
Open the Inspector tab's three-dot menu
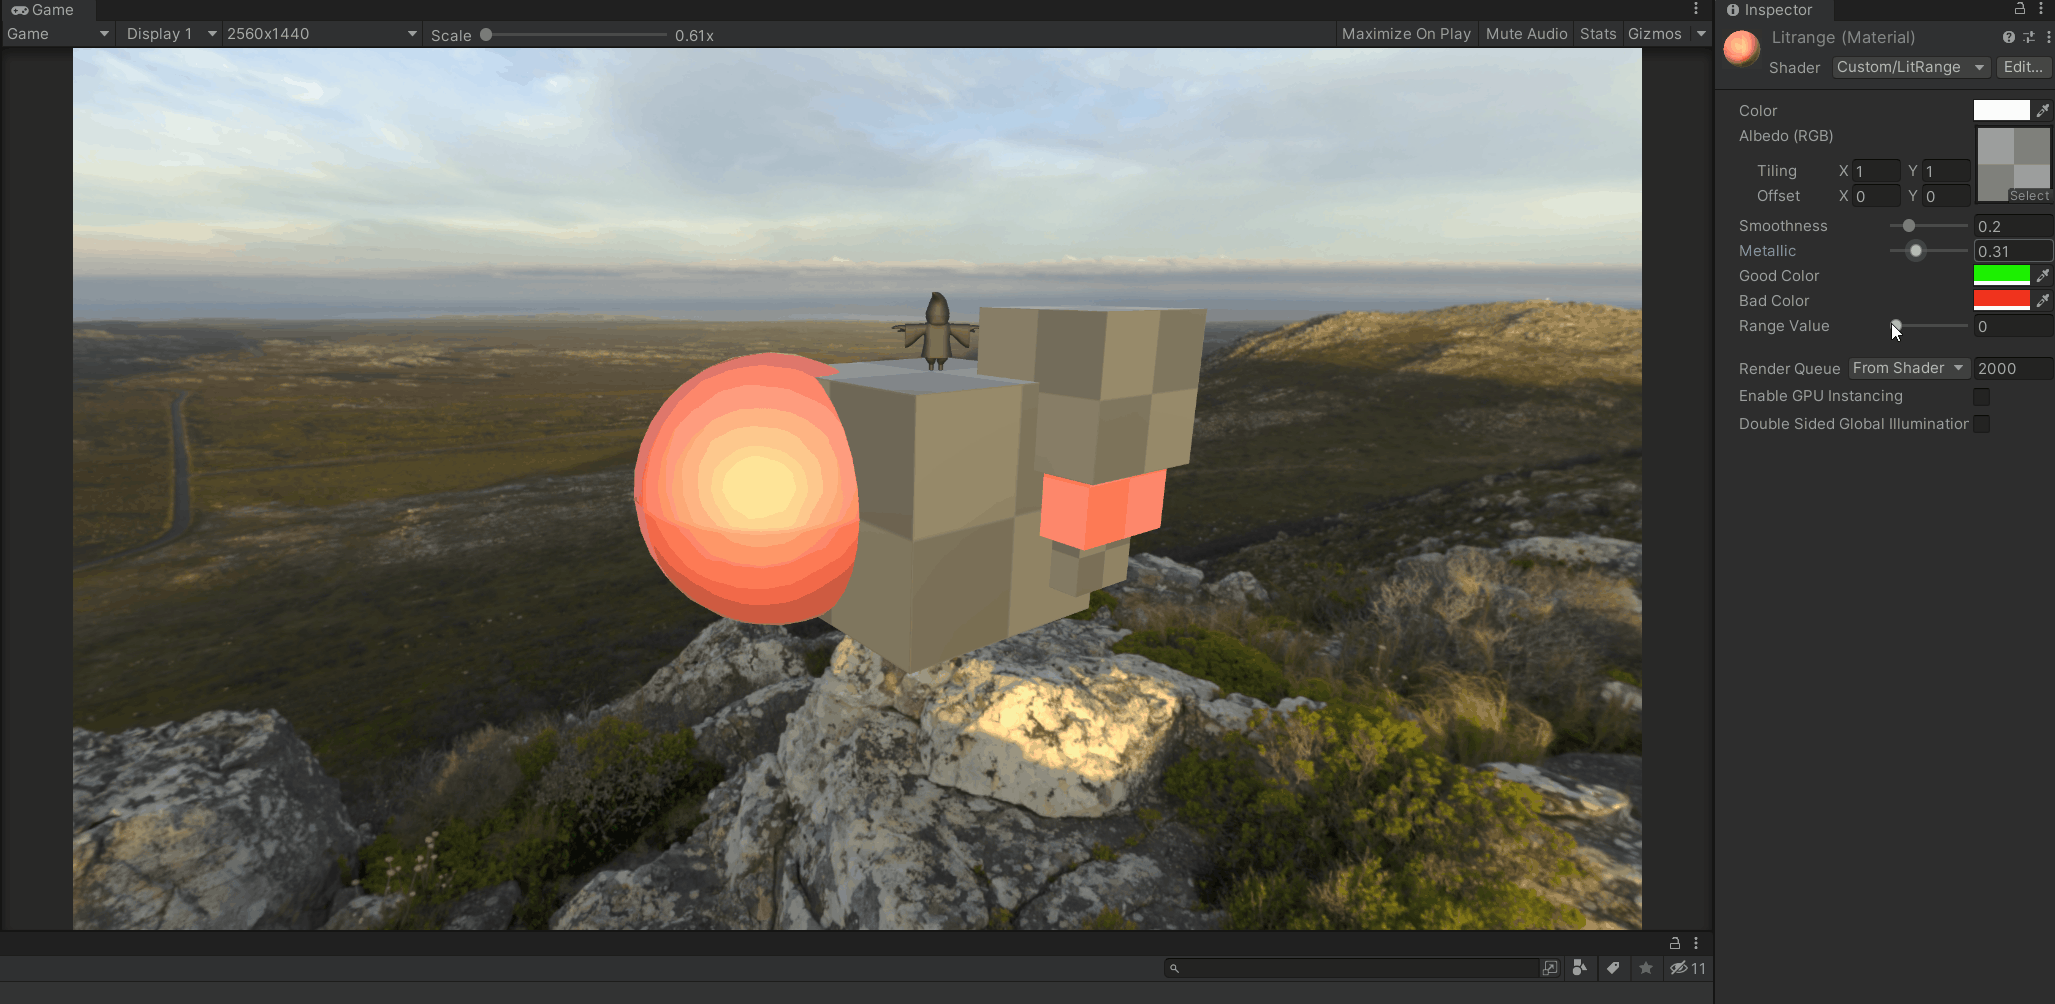2041,9
